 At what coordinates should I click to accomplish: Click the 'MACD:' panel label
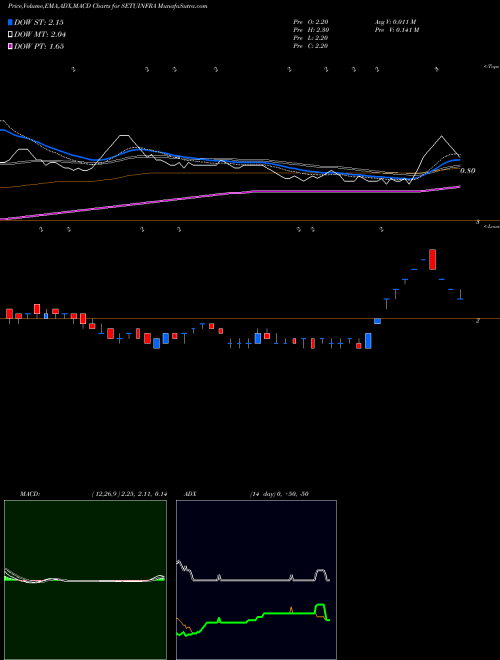pos(30,494)
